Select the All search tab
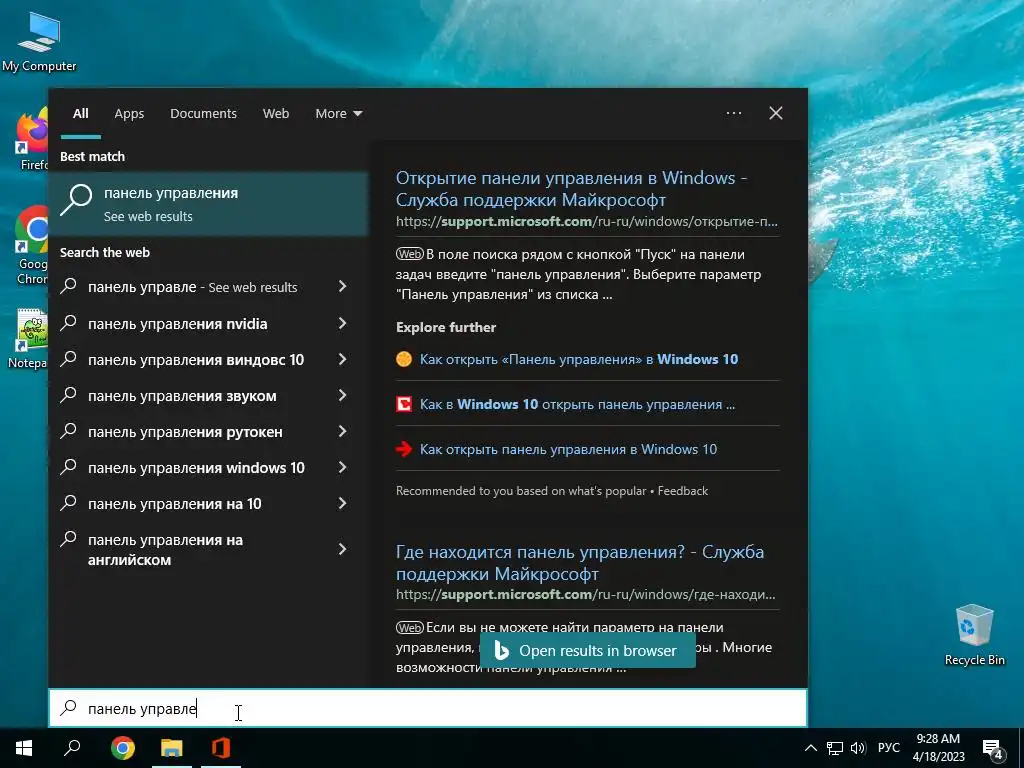The width and height of the screenshot is (1024, 768). [x=81, y=114]
